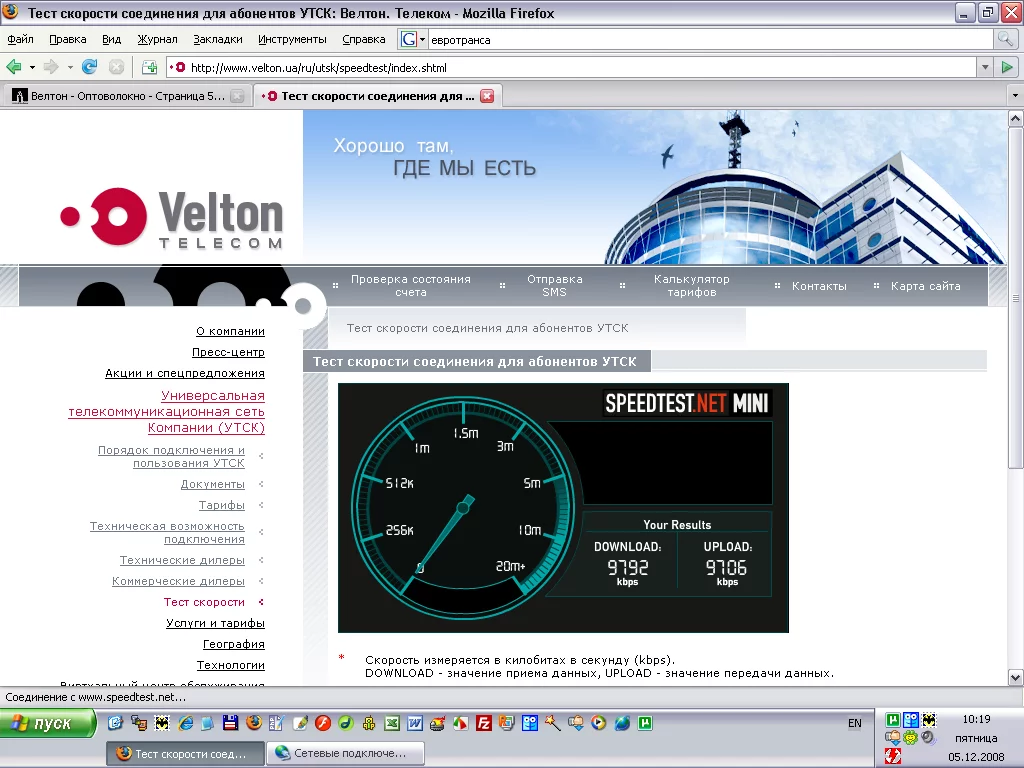This screenshot has height=768, width=1024.
Task: Open the Журнал menu
Action: [157, 39]
